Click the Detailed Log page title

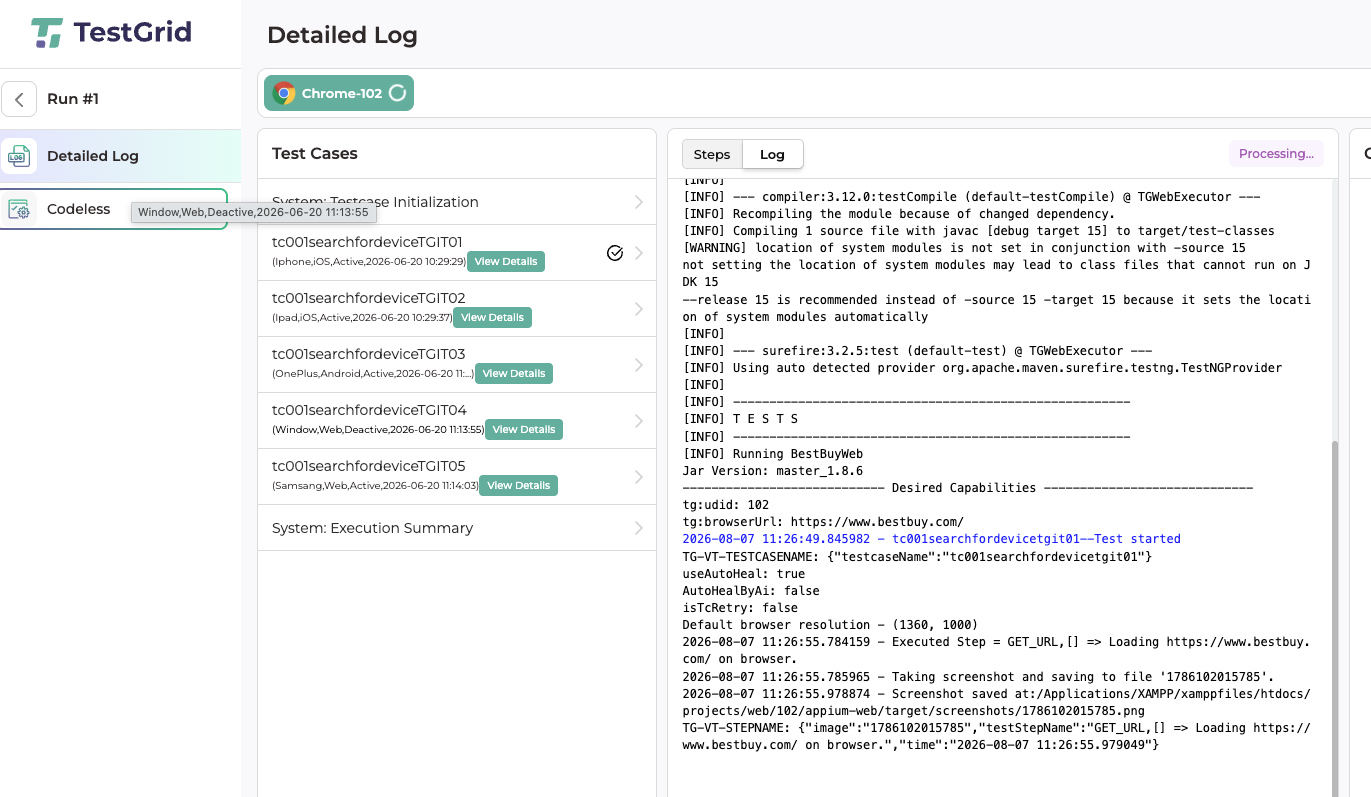click(x=342, y=35)
